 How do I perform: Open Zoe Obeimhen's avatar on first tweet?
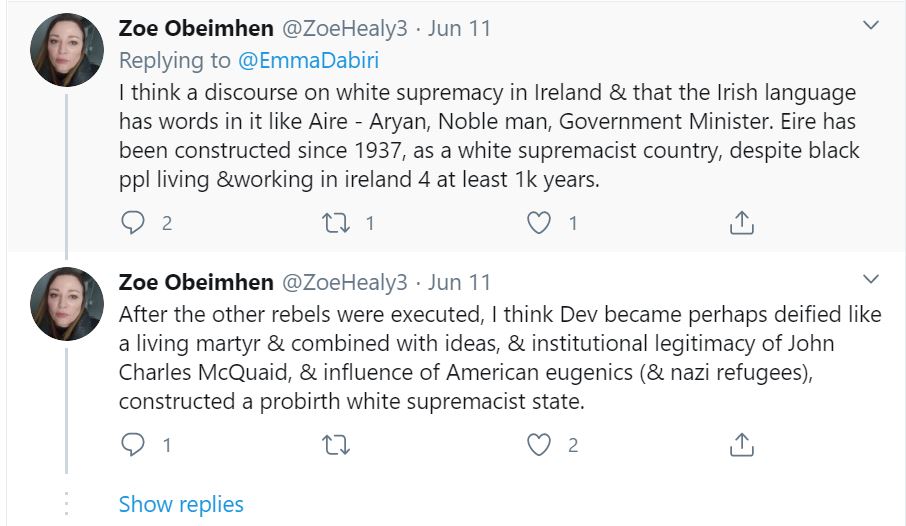tap(67, 50)
